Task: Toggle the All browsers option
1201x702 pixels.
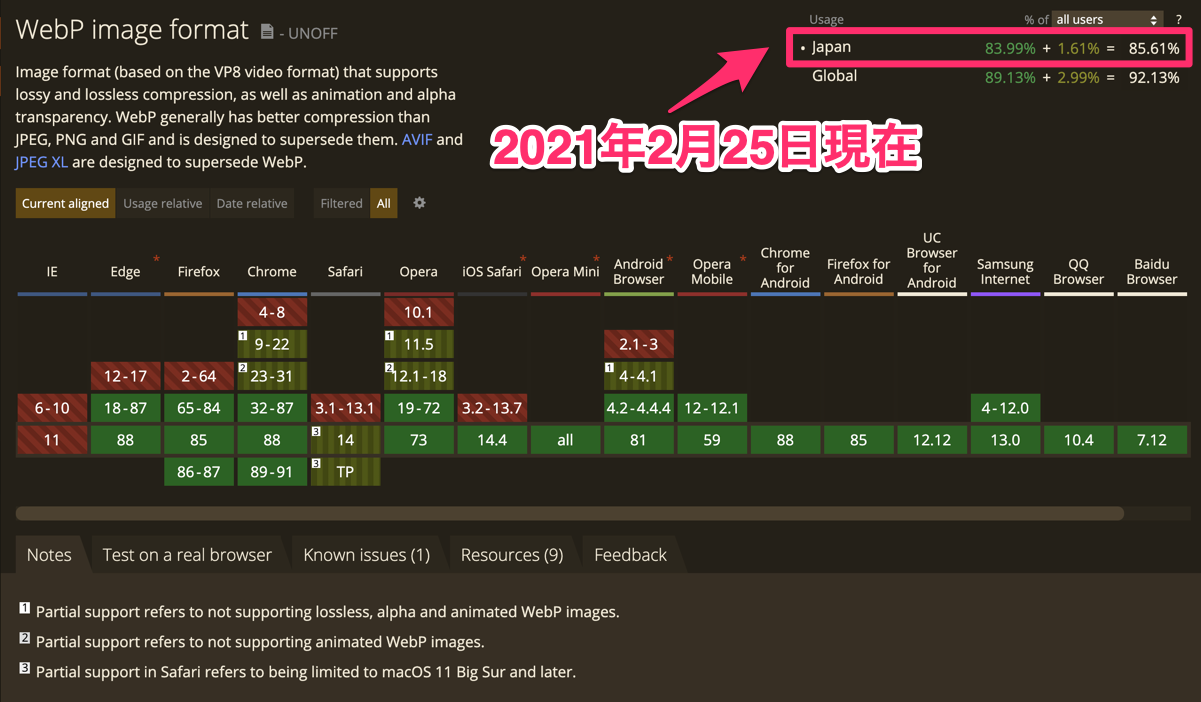Action: (x=384, y=203)
